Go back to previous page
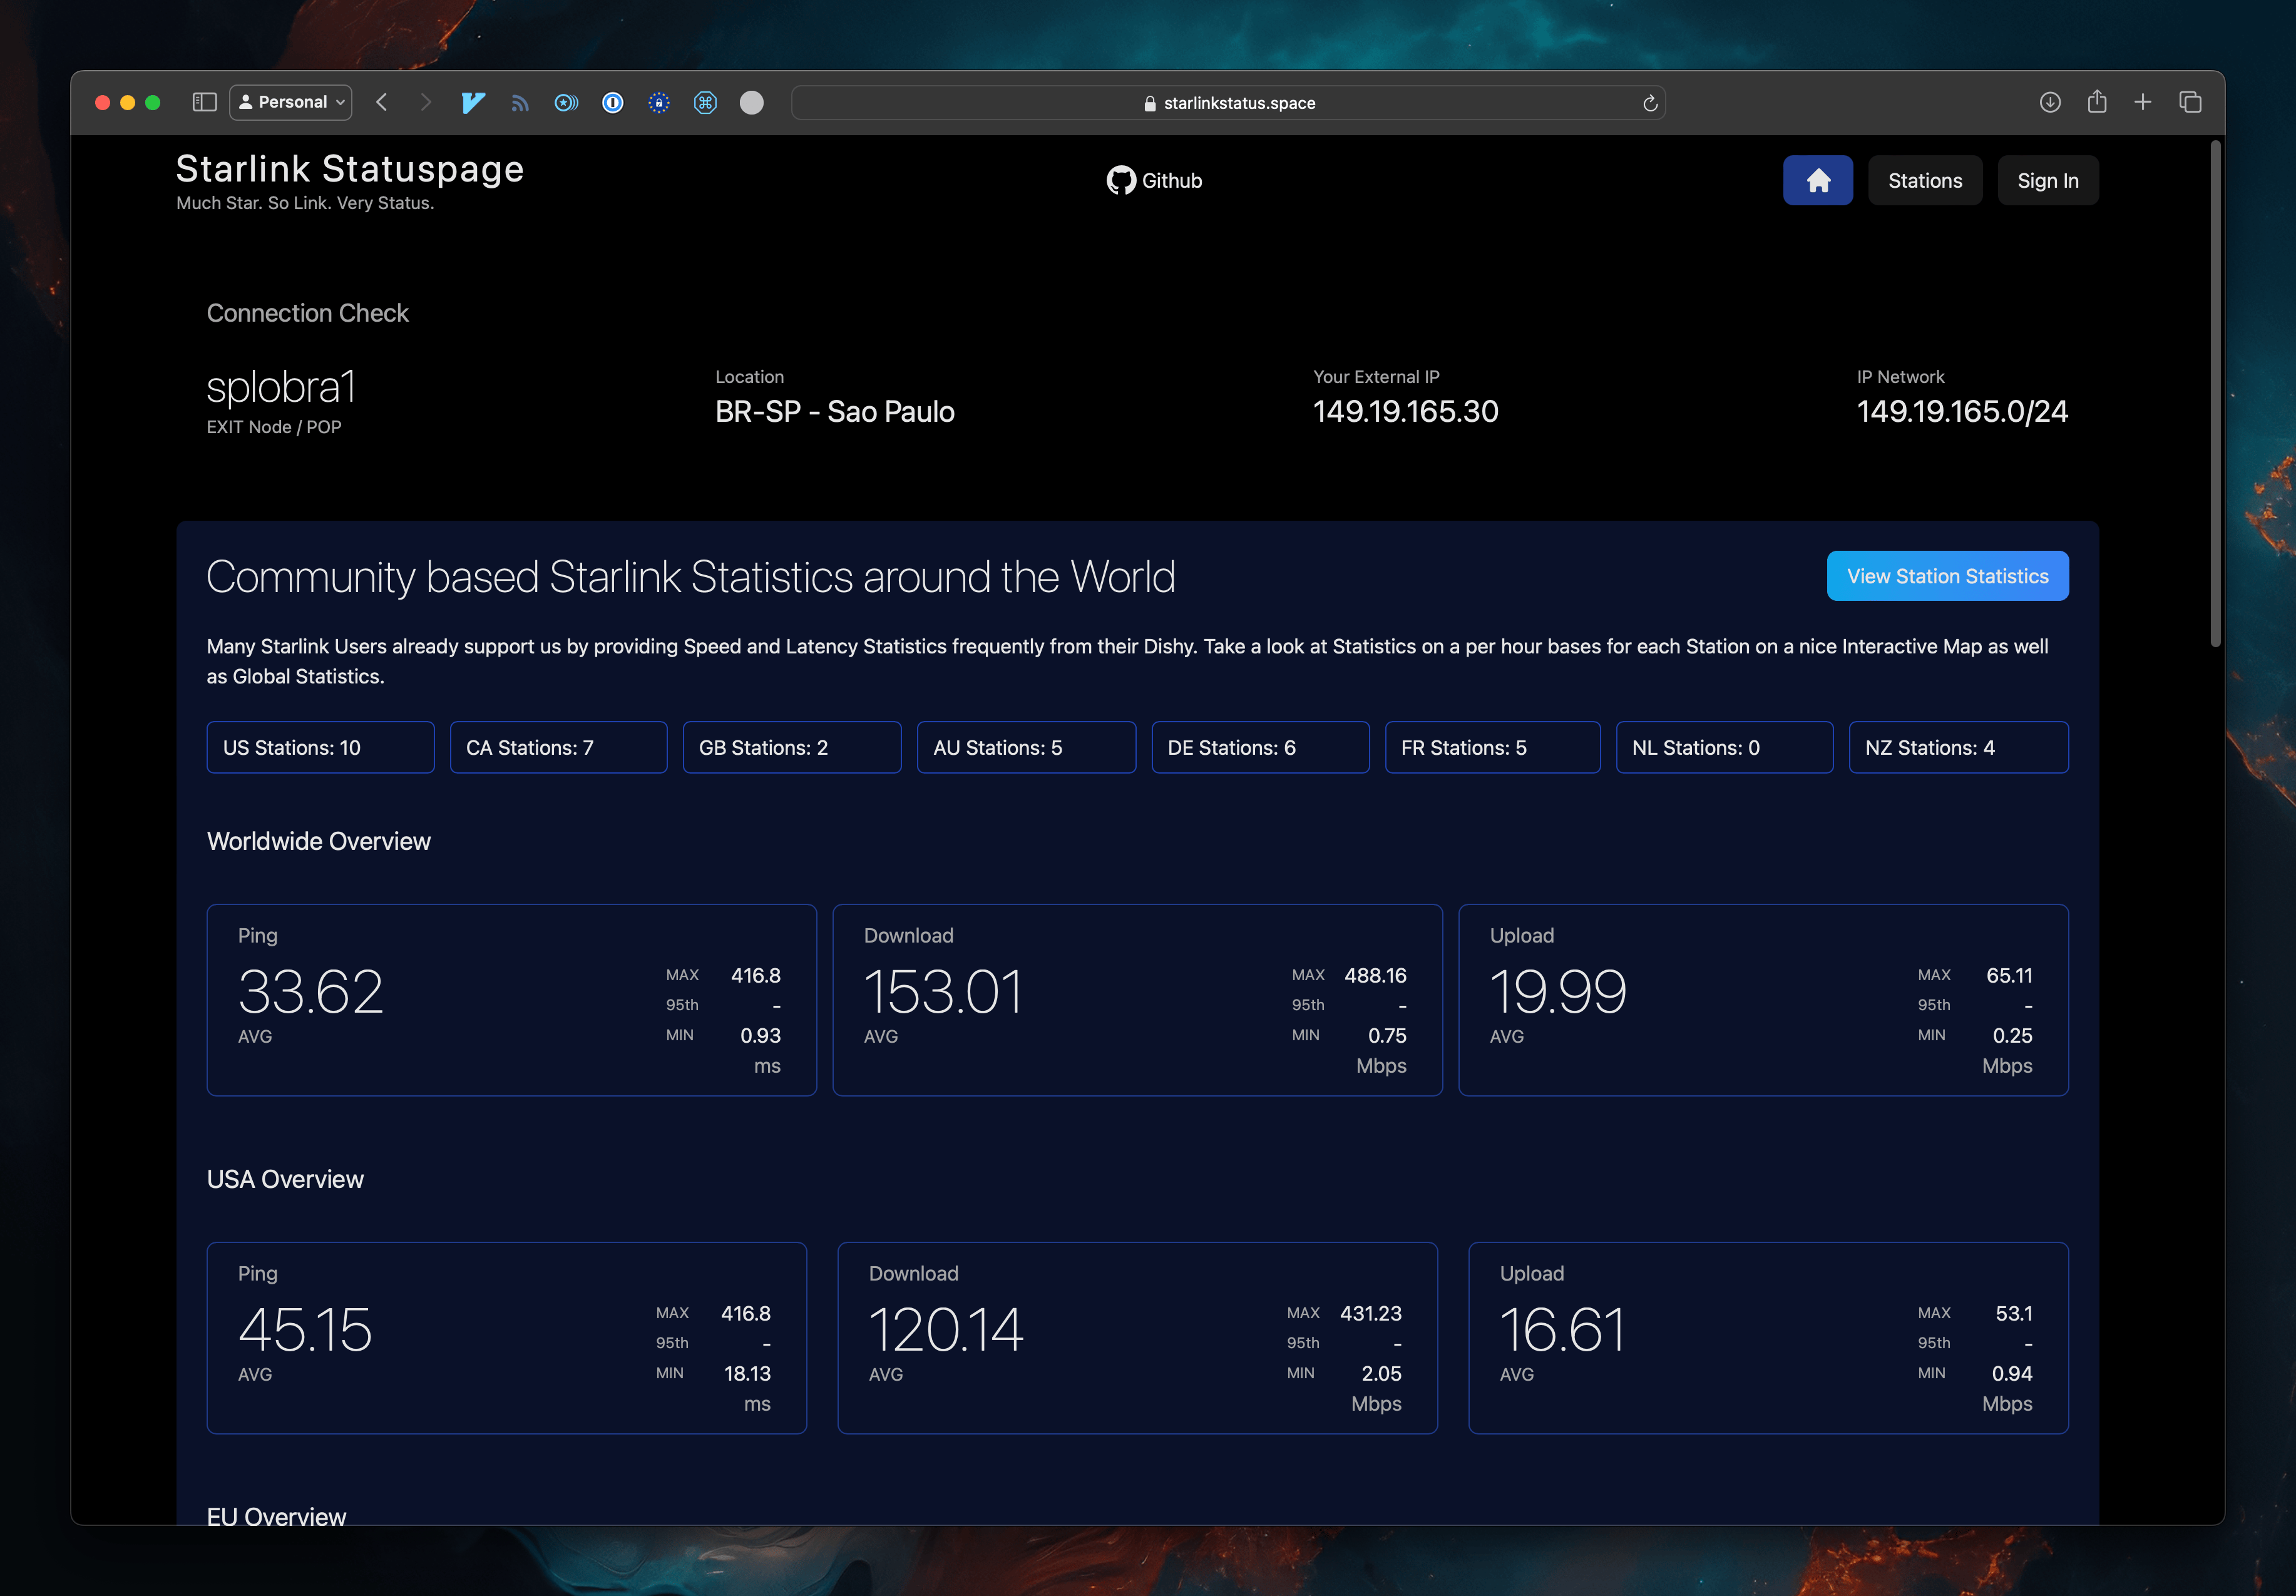The width and height of the screenshot is (2296, 1596). [x=382, y=102]
